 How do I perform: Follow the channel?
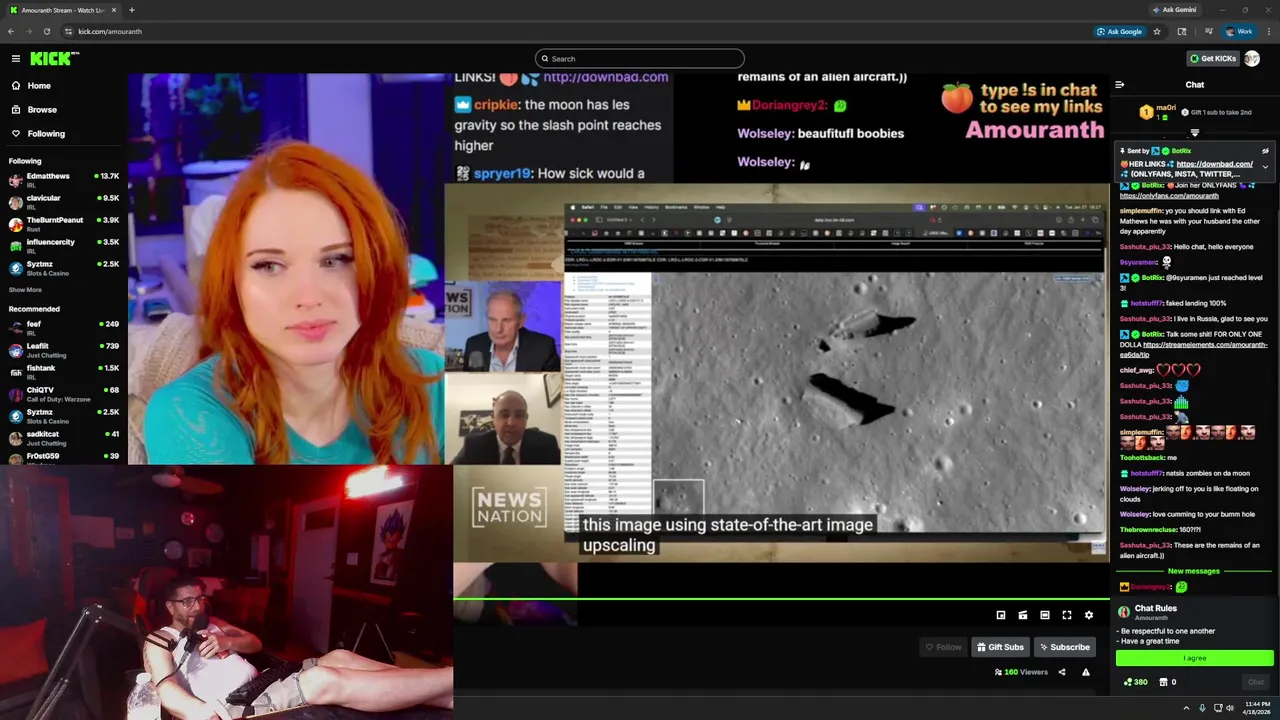tap(943, 647)
